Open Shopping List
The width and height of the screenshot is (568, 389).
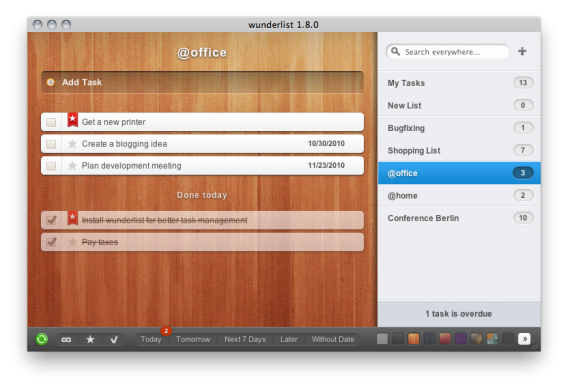click(x=459, y=150)
